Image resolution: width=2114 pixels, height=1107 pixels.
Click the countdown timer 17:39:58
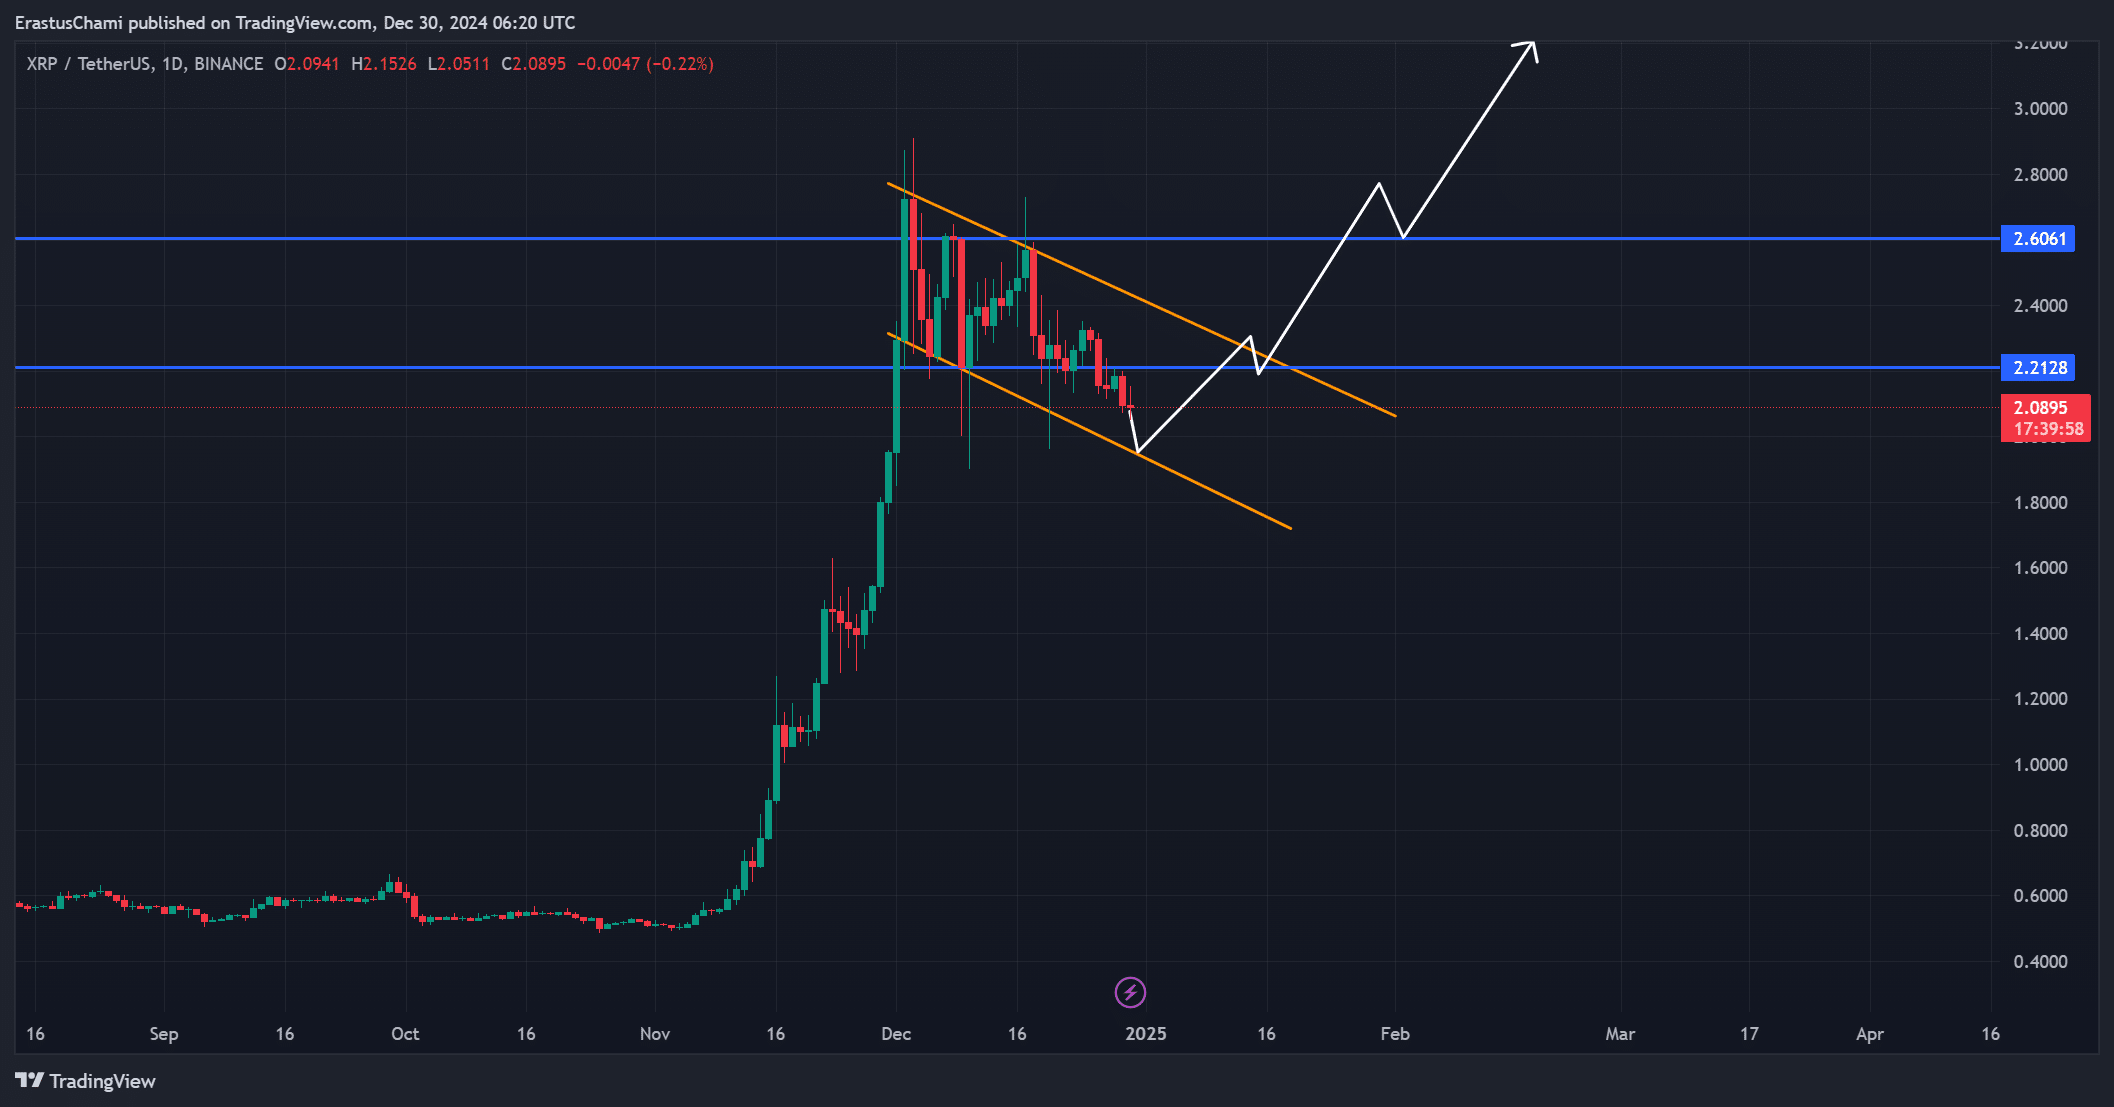pyautogui.click(x=2048, y=429)
